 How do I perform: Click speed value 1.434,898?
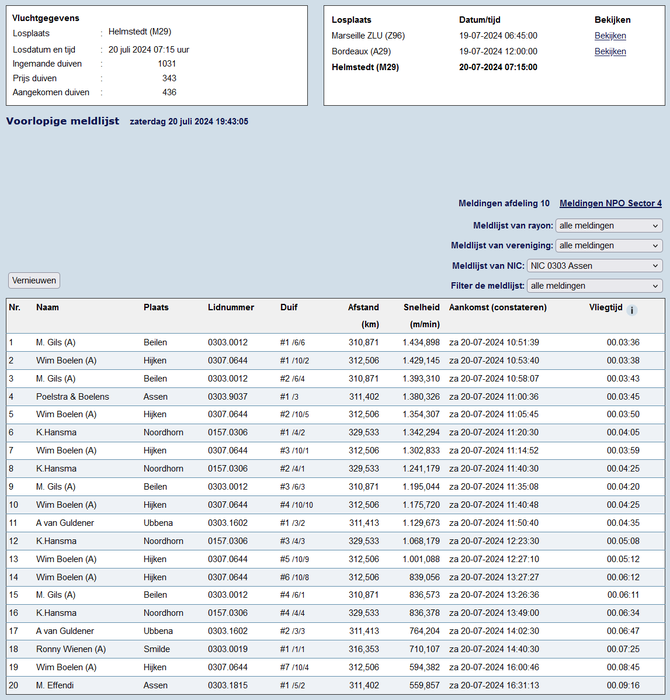click(421, 342)
